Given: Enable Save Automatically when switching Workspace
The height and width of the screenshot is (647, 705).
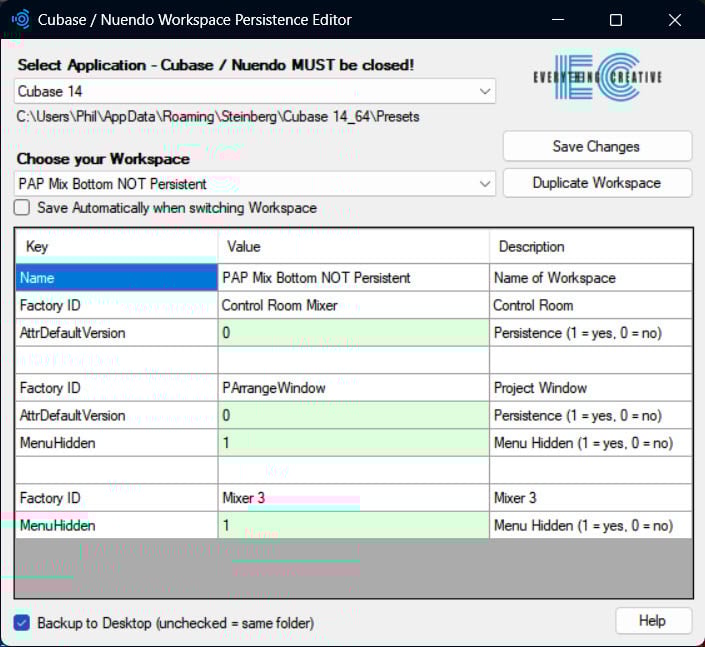Looking at the screenshot, I should tap(22, 208).
